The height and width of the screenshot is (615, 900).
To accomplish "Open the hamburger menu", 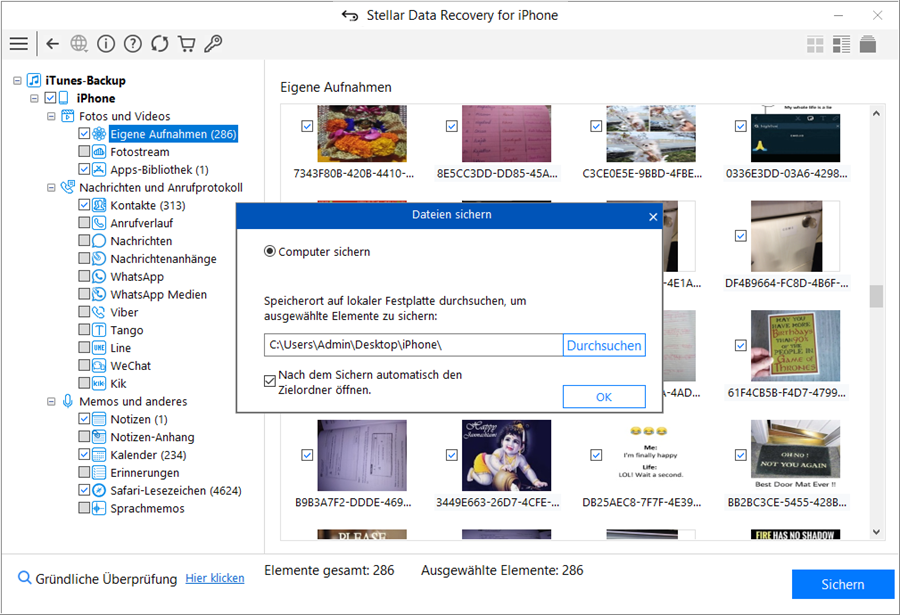I will (18, 44).
